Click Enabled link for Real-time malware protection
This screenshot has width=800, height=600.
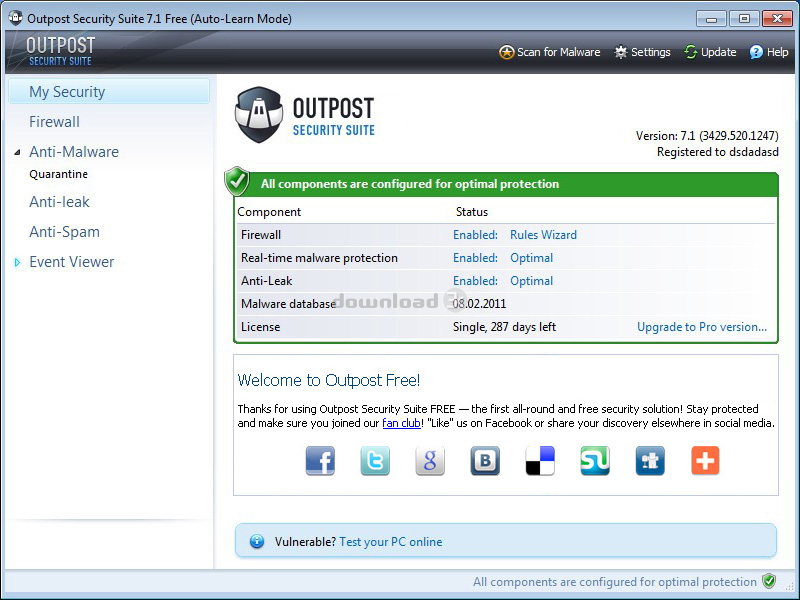[x=476, y=258]
